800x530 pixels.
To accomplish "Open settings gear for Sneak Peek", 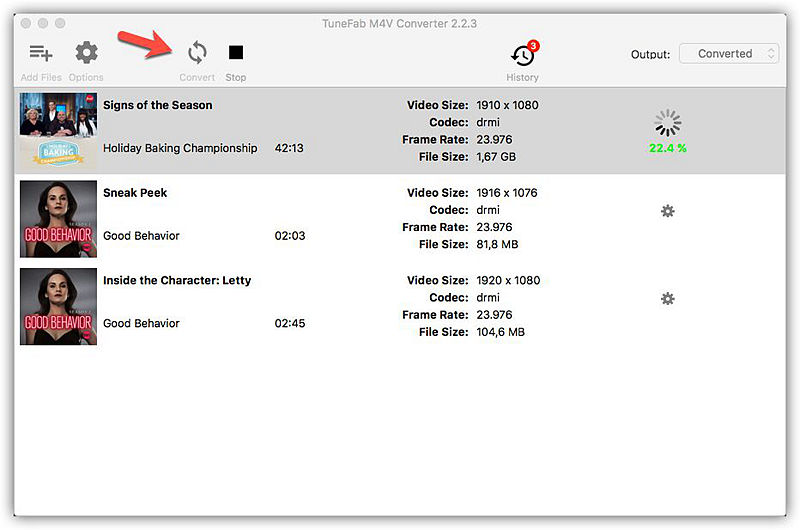I will [667, 211].
